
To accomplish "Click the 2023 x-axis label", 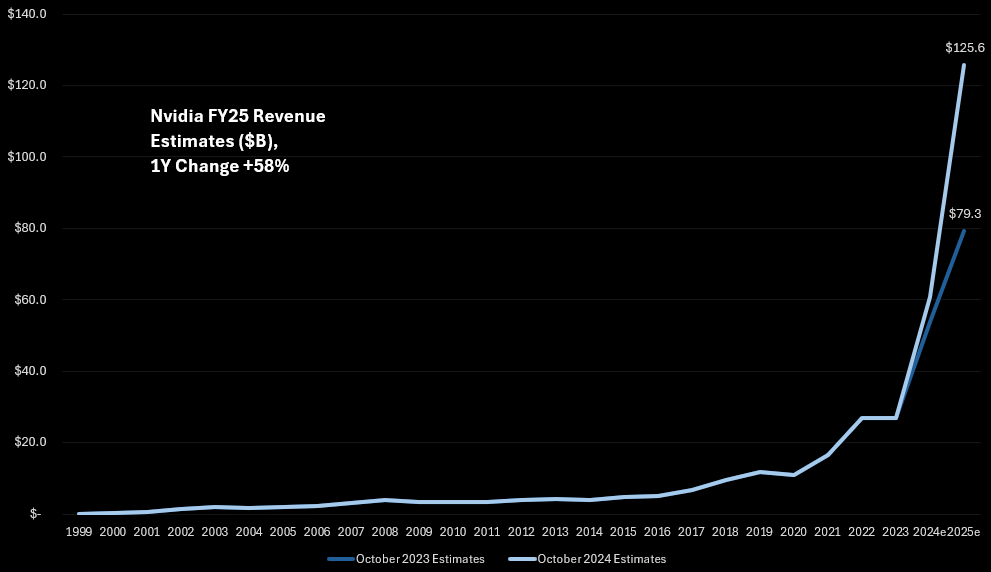I will 896,532.
